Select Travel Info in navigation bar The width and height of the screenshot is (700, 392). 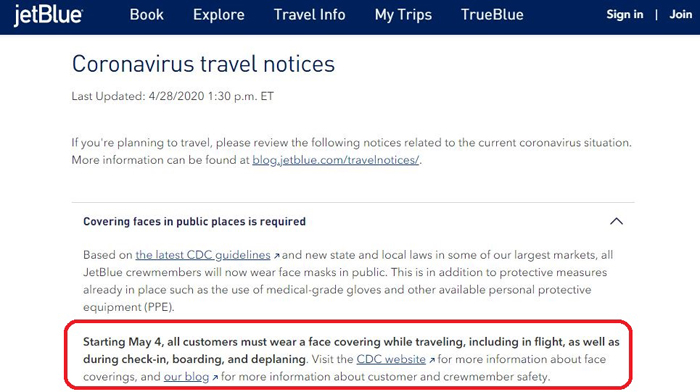pyautogui.click(x=309, y=15)
